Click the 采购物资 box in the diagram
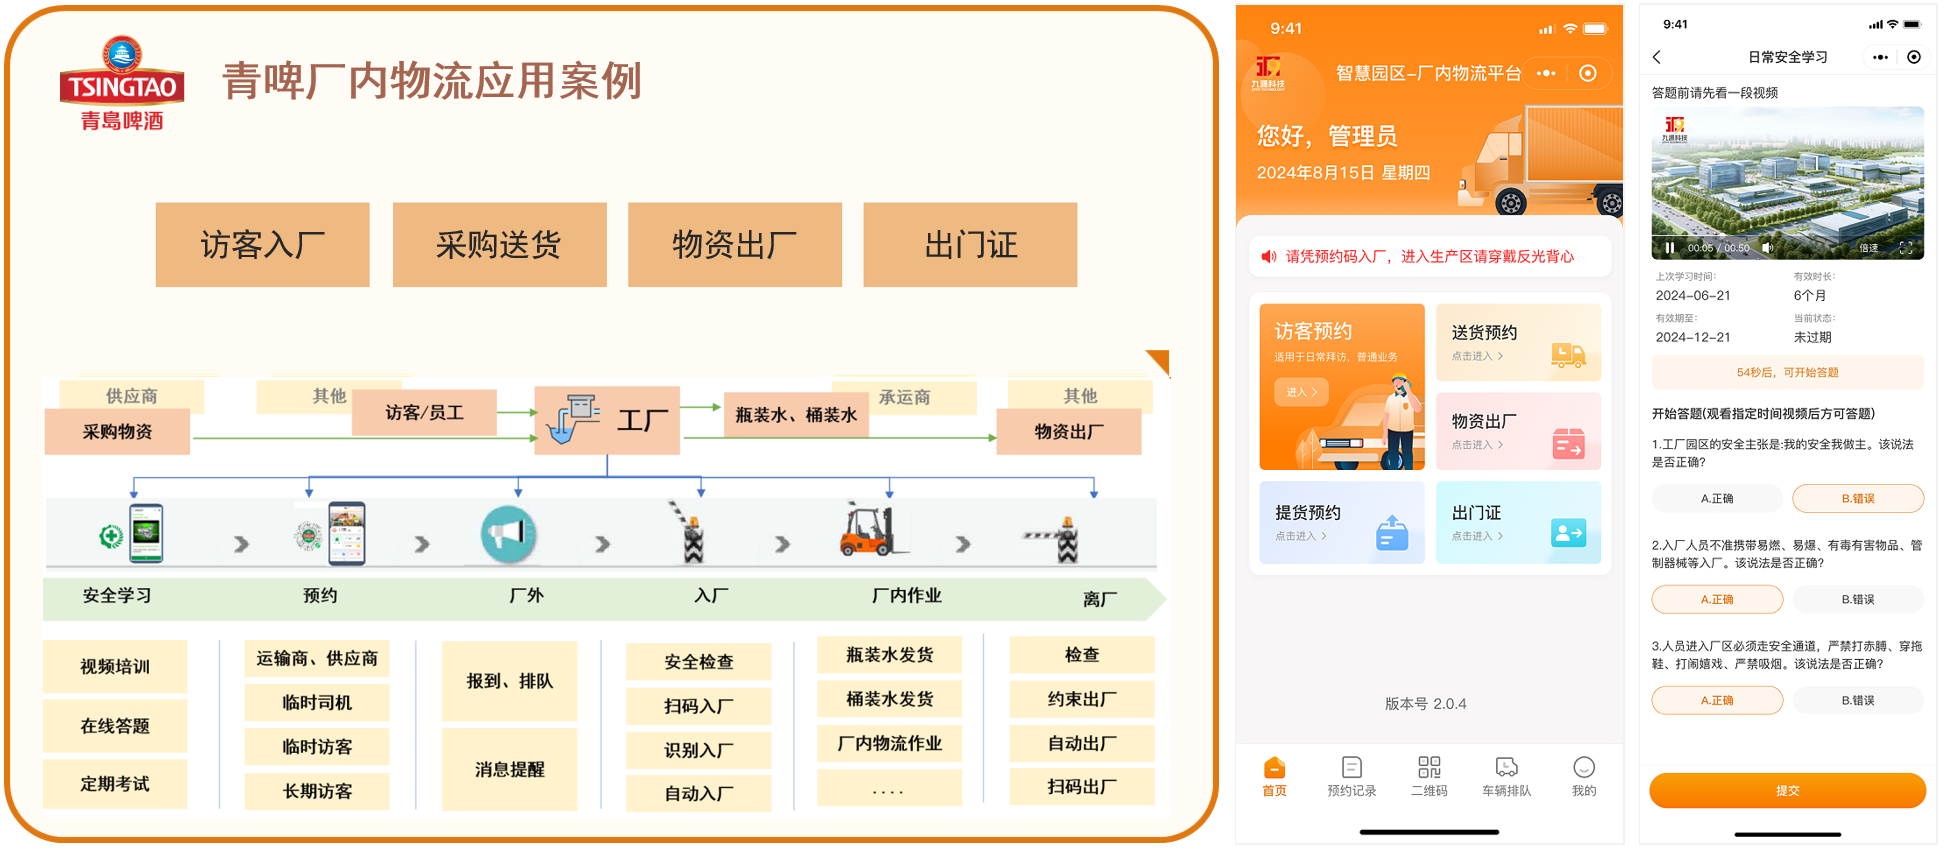Screen dimensions: 1951x850 117,432
